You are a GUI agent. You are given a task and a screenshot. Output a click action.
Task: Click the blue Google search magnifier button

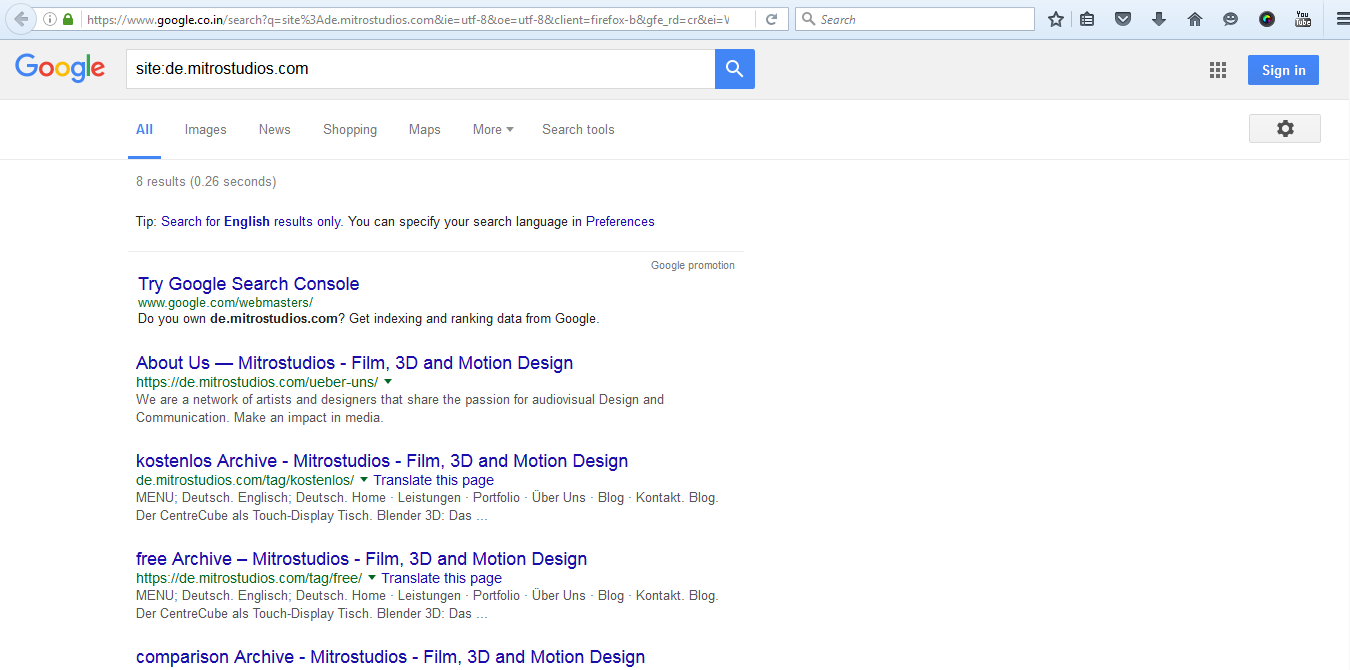click(734, 69)
